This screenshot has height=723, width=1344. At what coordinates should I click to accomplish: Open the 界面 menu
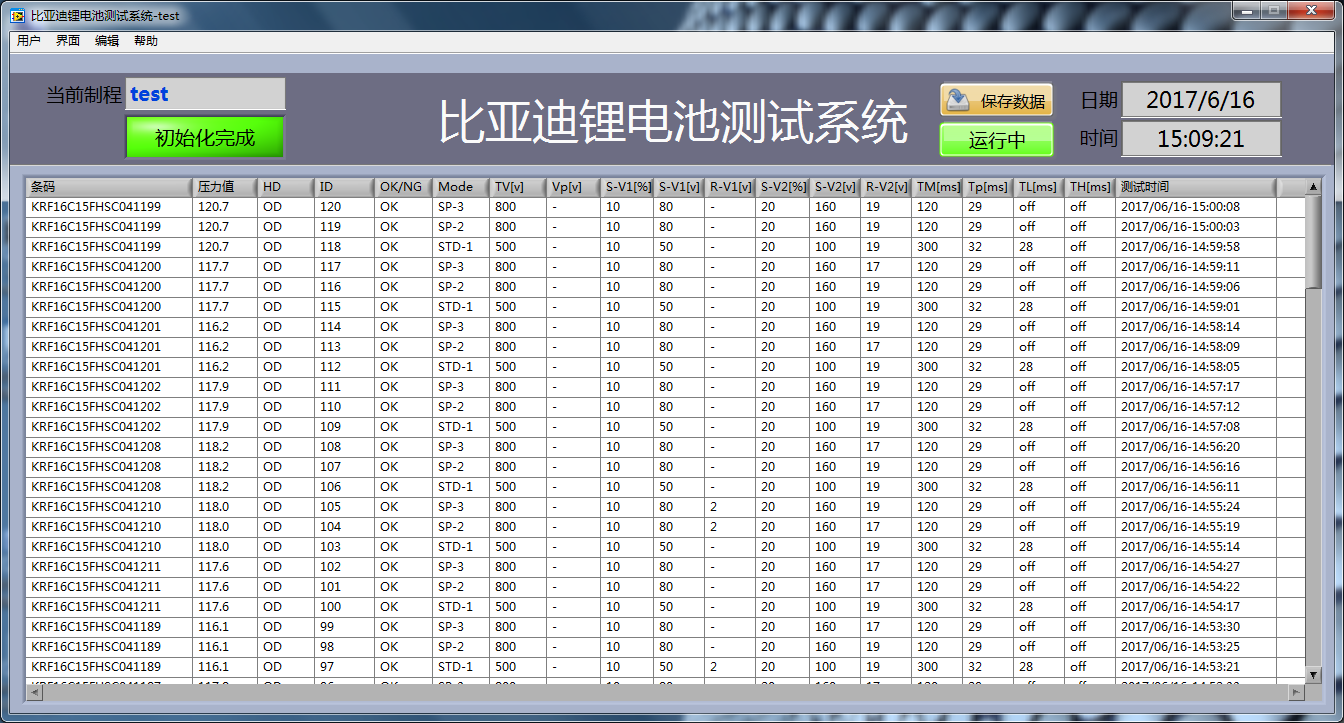tap(68, 41)
